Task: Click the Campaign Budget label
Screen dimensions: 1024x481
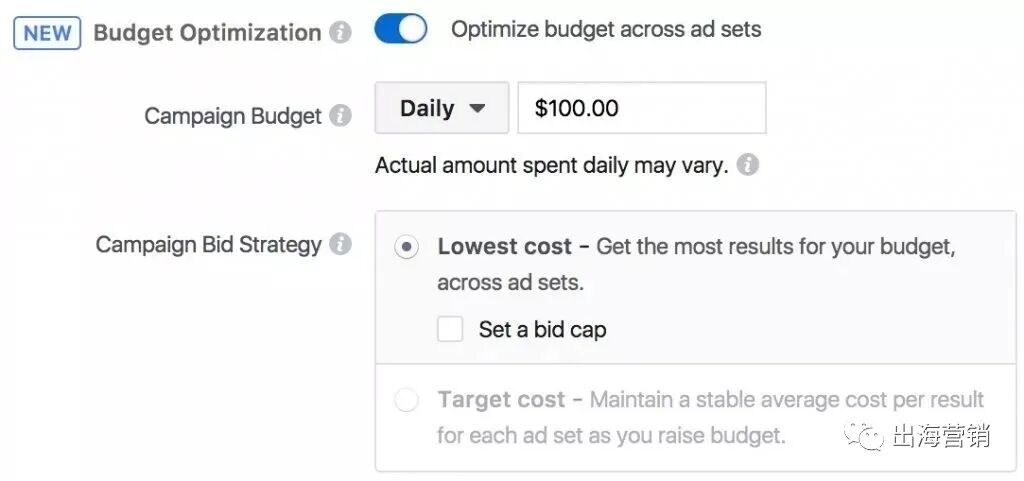Action: point(233,116)
